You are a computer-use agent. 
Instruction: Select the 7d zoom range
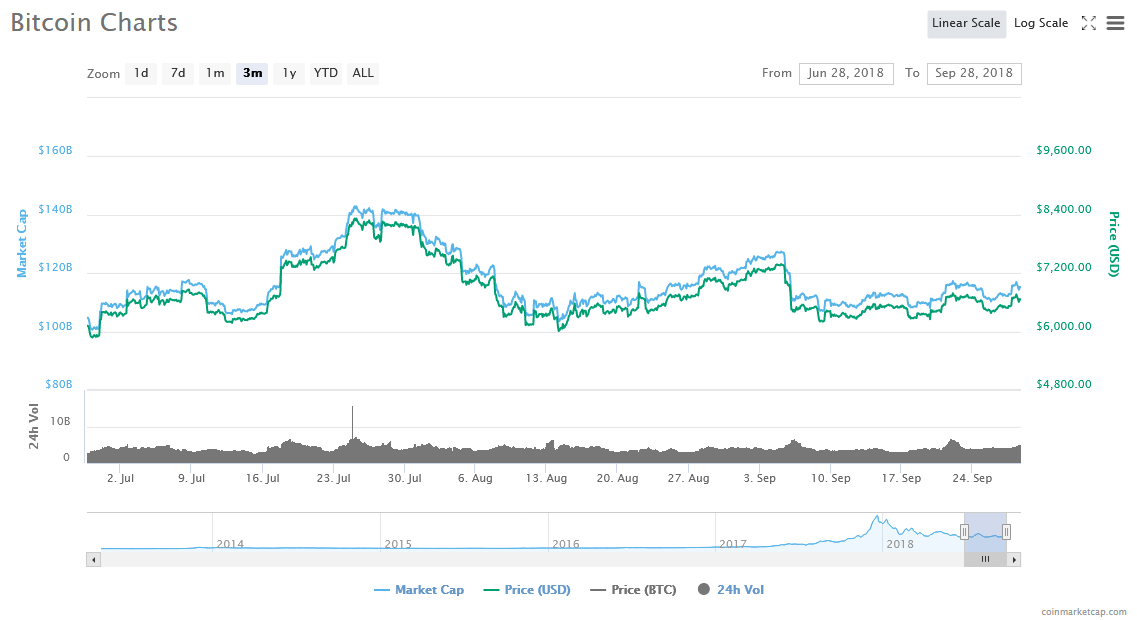pos(178,73)
